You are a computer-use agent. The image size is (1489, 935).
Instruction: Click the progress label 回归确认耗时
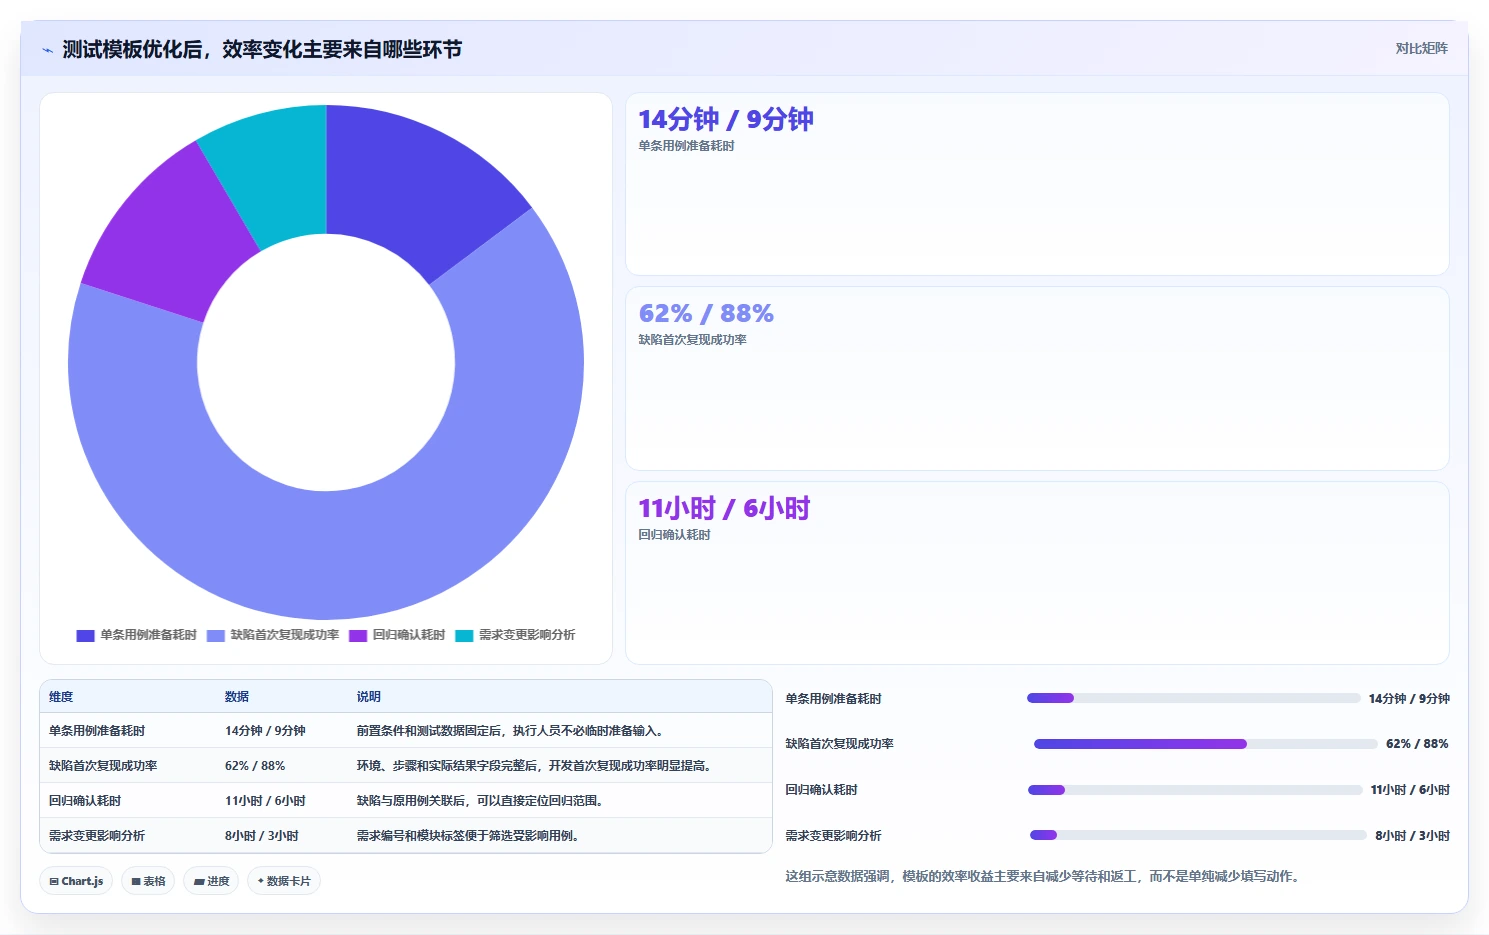pos(821,790)
